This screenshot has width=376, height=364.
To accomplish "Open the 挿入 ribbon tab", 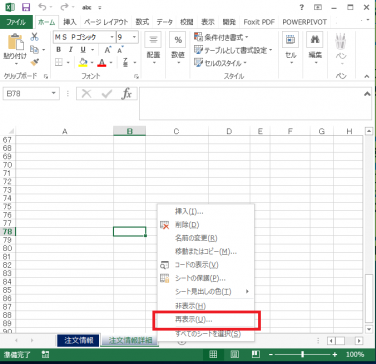I will click(70, 22).
